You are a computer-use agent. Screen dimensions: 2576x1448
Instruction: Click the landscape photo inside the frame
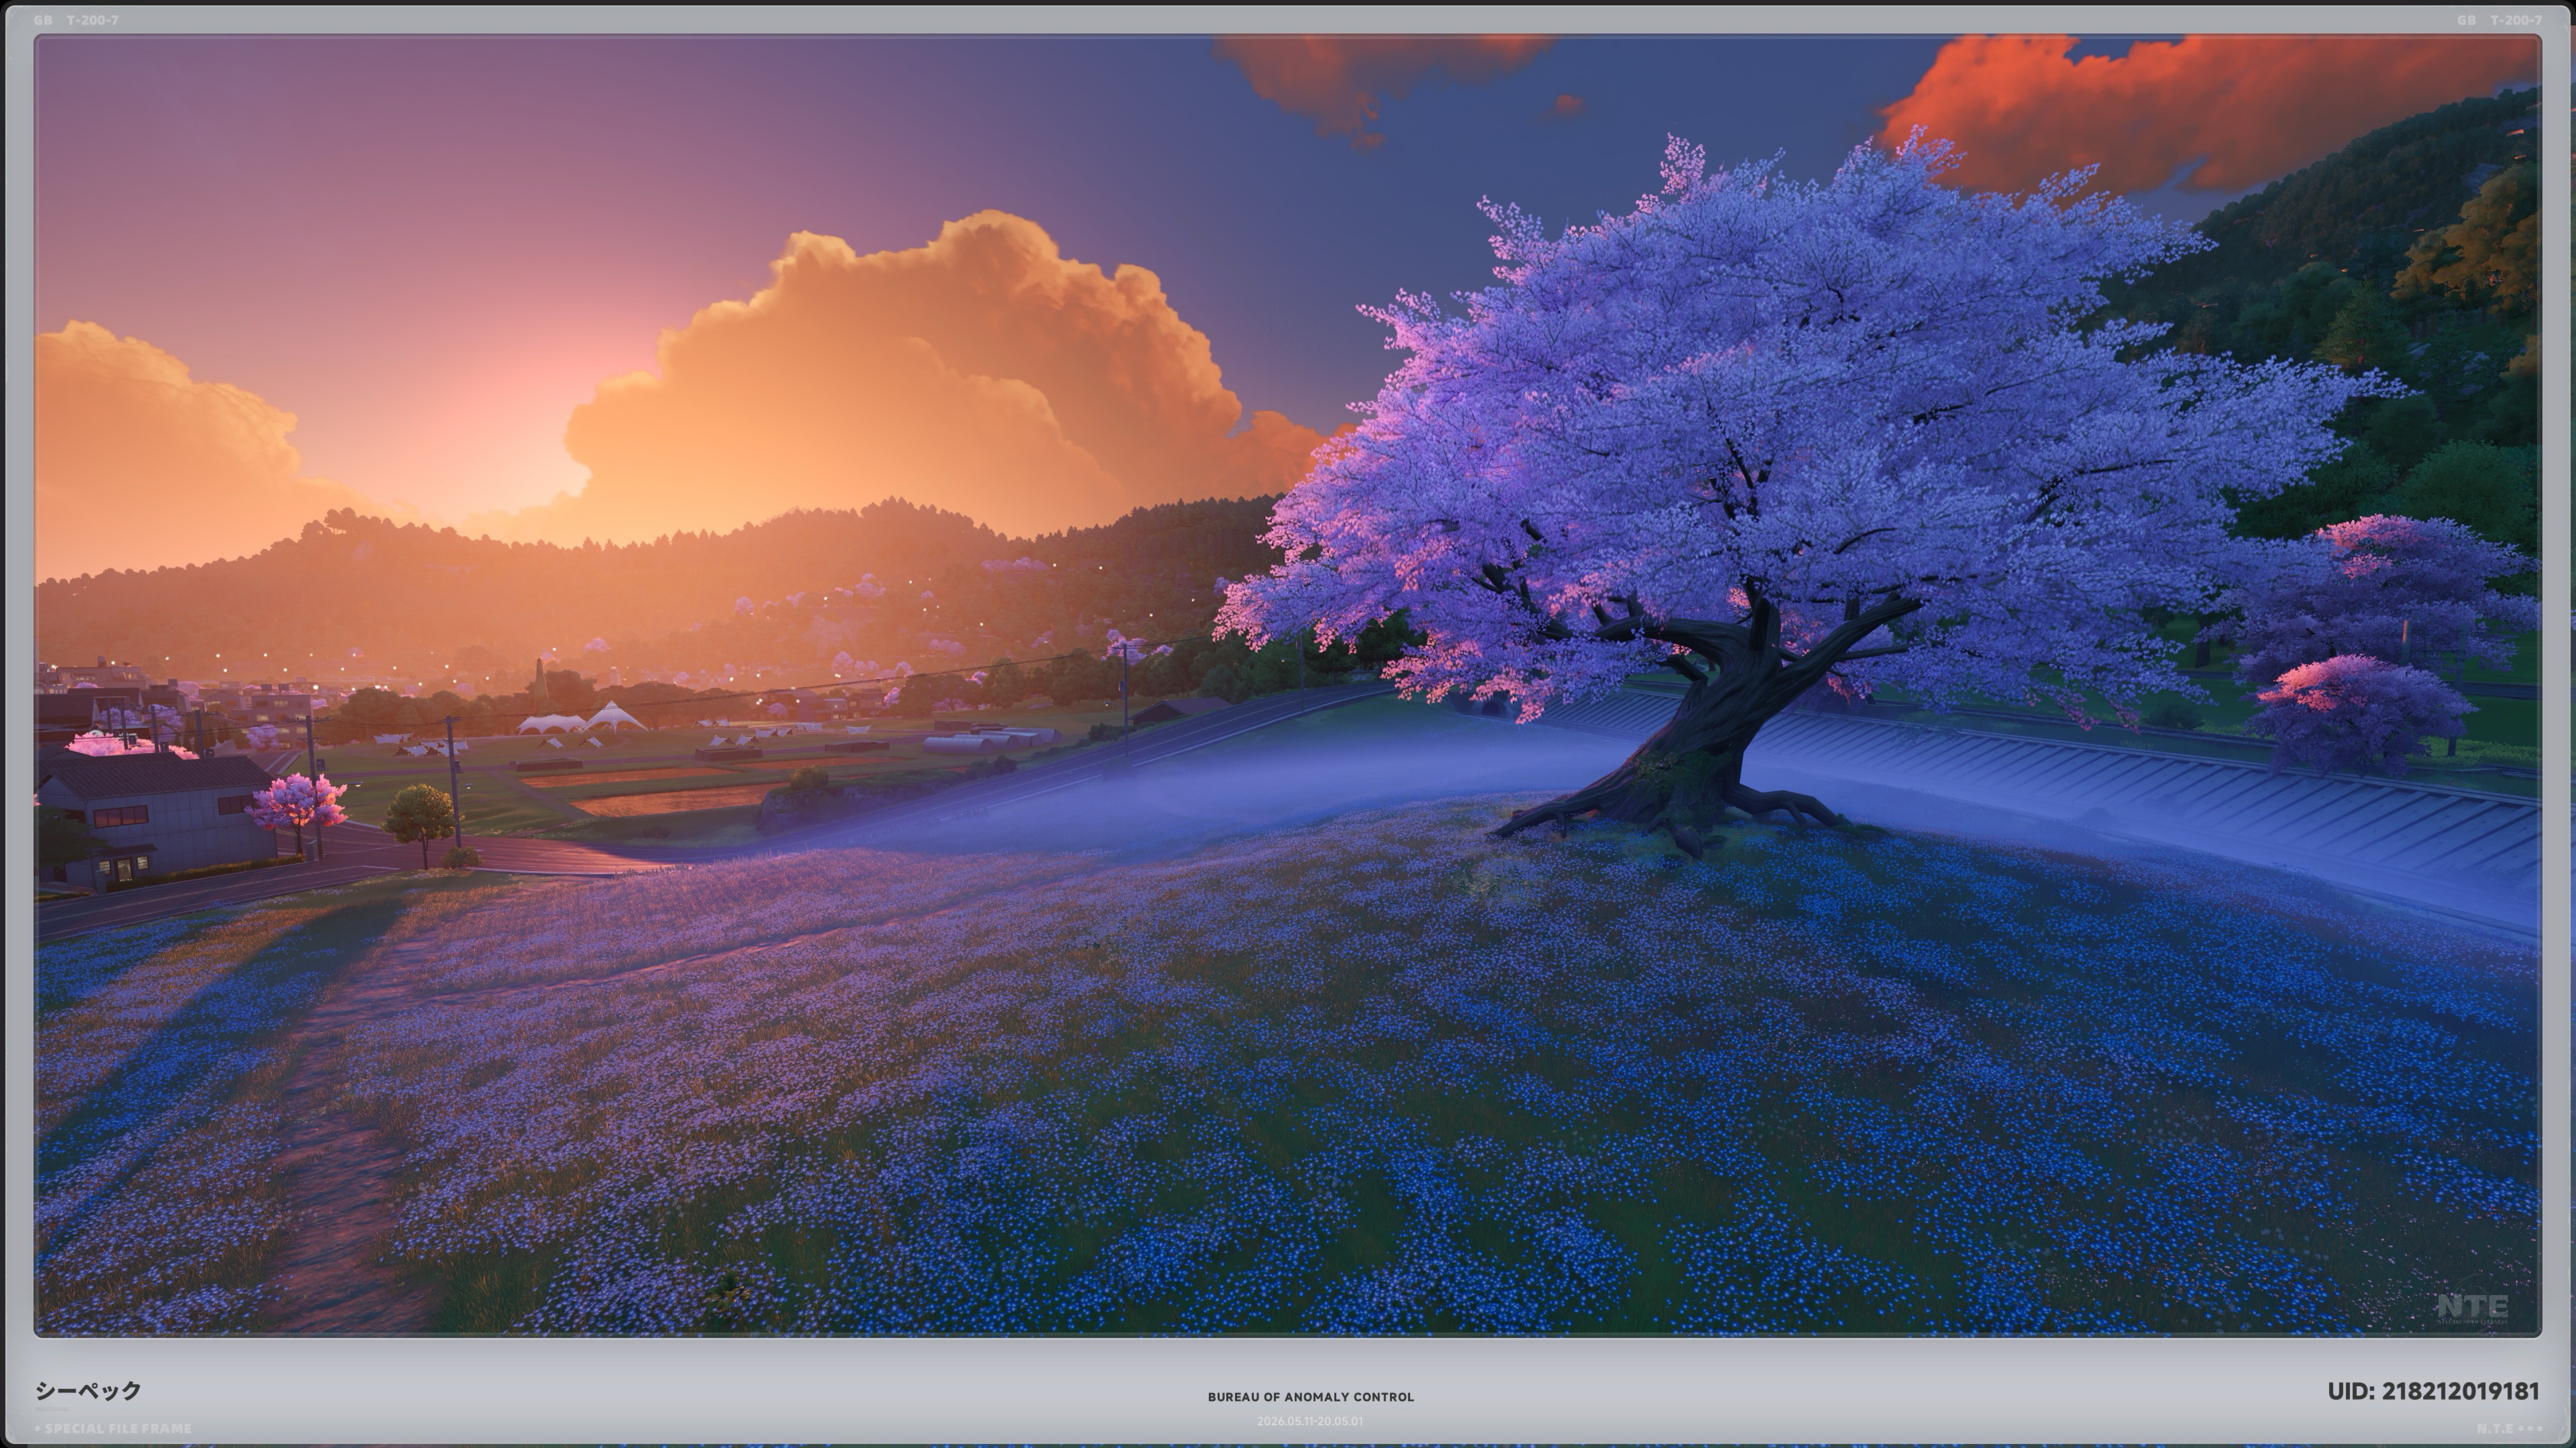click(x=1288, y=686)
